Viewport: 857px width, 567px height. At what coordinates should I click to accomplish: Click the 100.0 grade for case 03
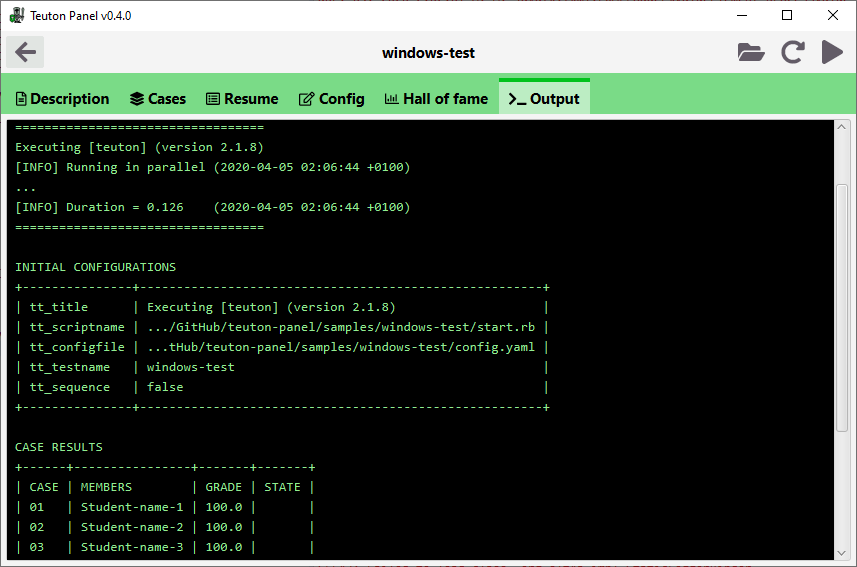pos(224,547)
